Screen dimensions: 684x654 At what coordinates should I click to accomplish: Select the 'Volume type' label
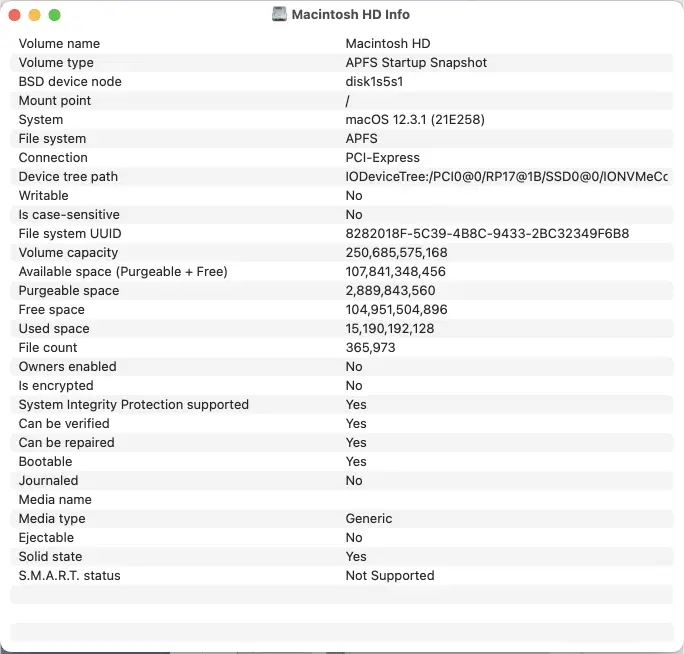point(56,63)
